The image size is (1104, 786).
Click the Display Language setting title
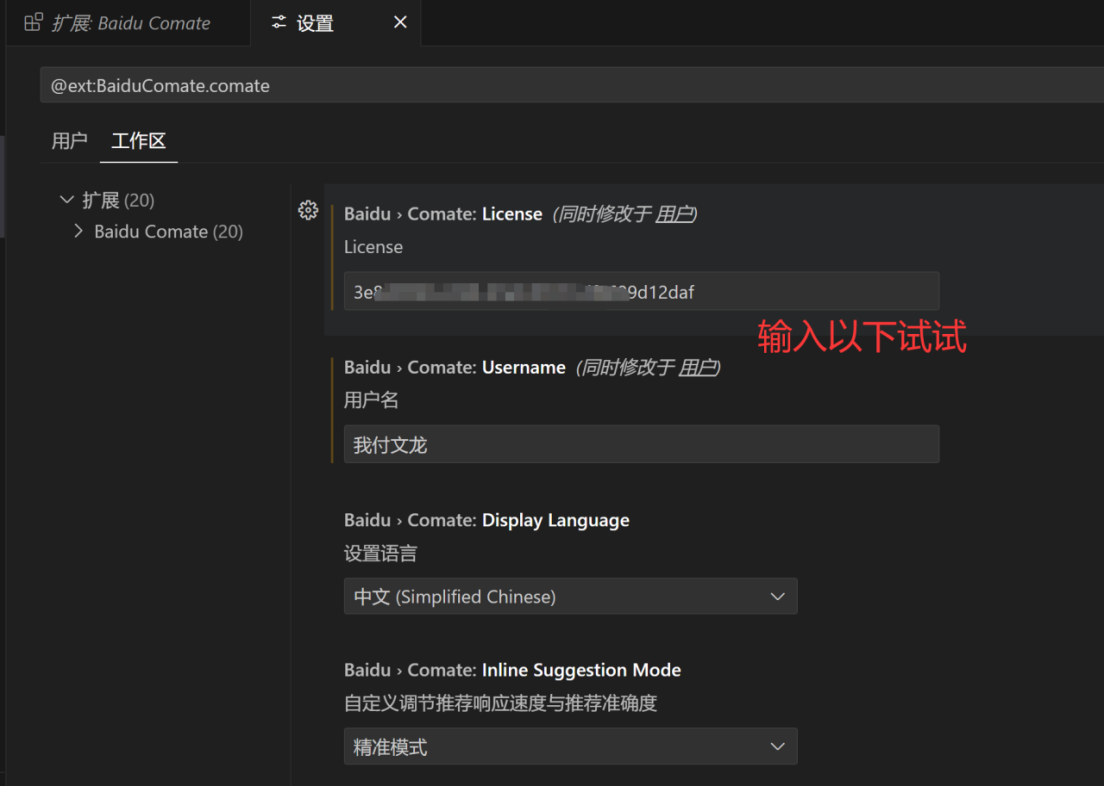[x=487, y=520]
